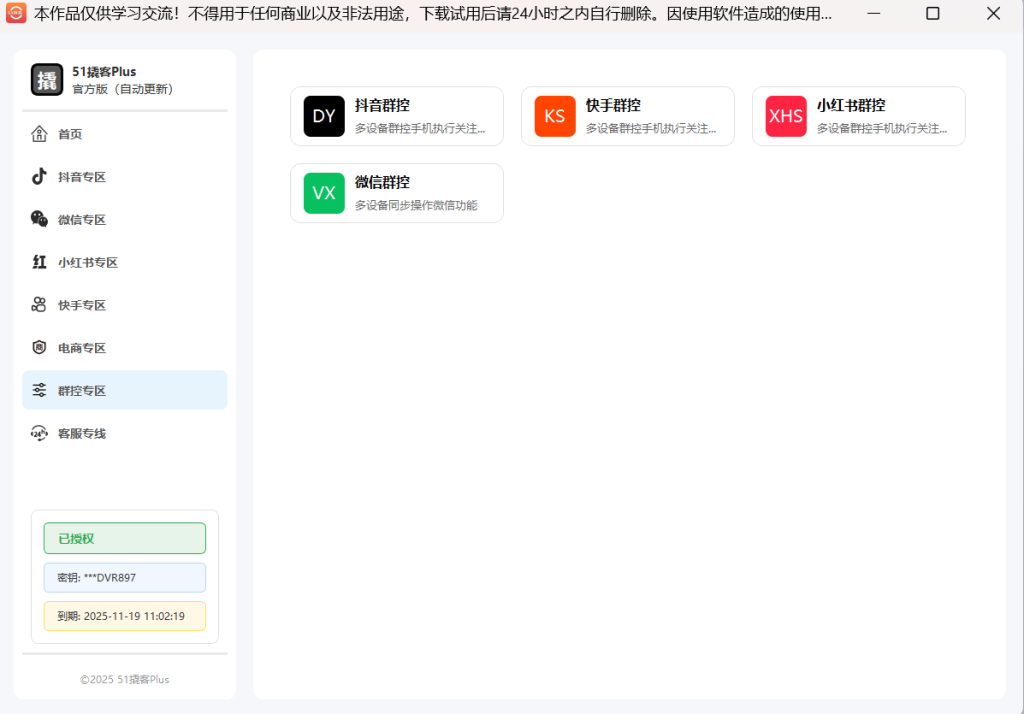The width and height of the screenshot is (1024, 714).
Task: Click the sliders icon for 群控专区
Action: pos(39,390)
